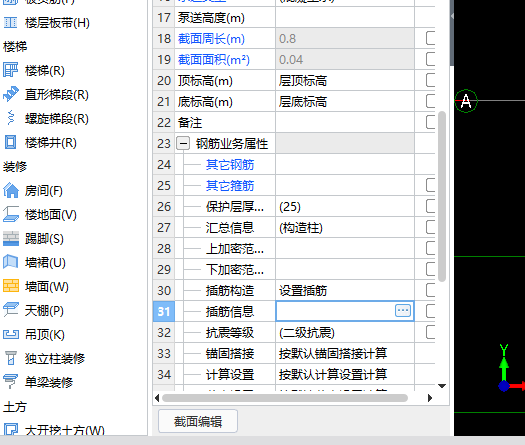Collapse panel with the small side arrow
The width and height of the screenshot is (525, 445).
pos(452,16)
